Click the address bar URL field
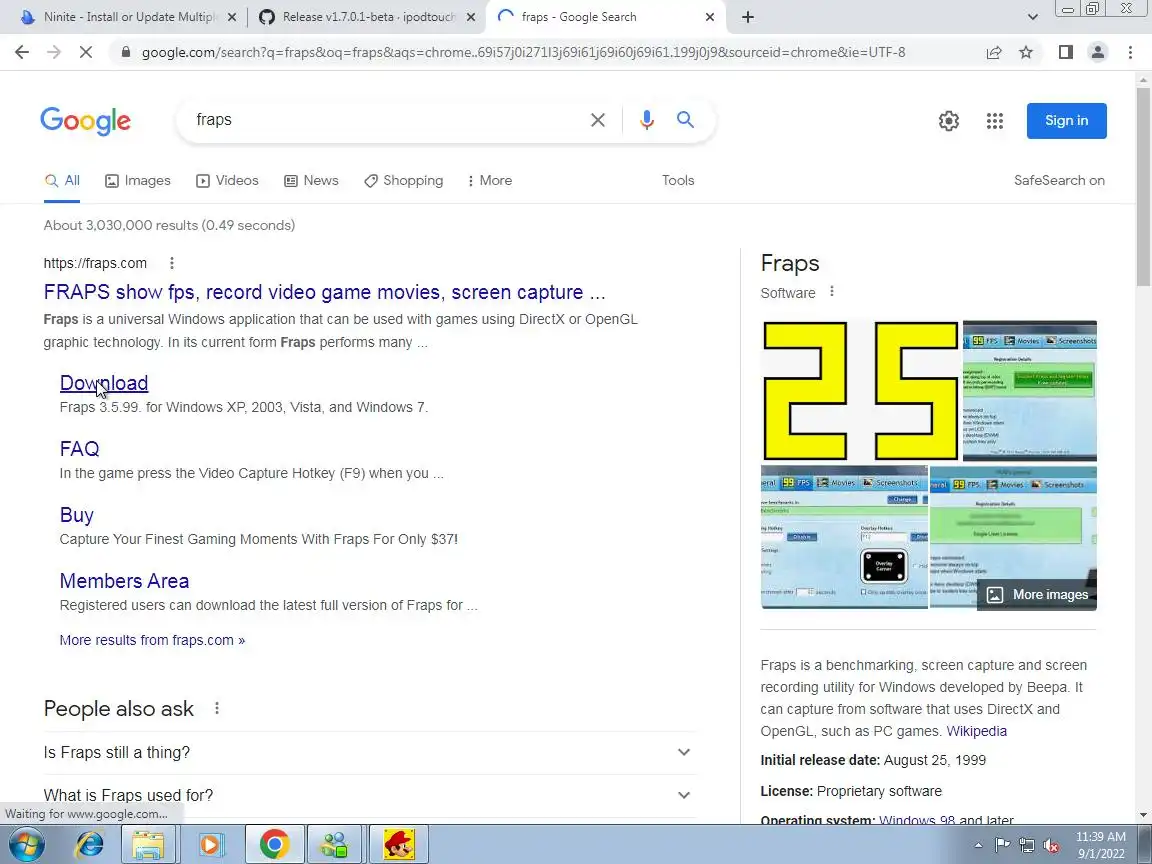This screenshot has height=864, width=1152. coord(523,52)
